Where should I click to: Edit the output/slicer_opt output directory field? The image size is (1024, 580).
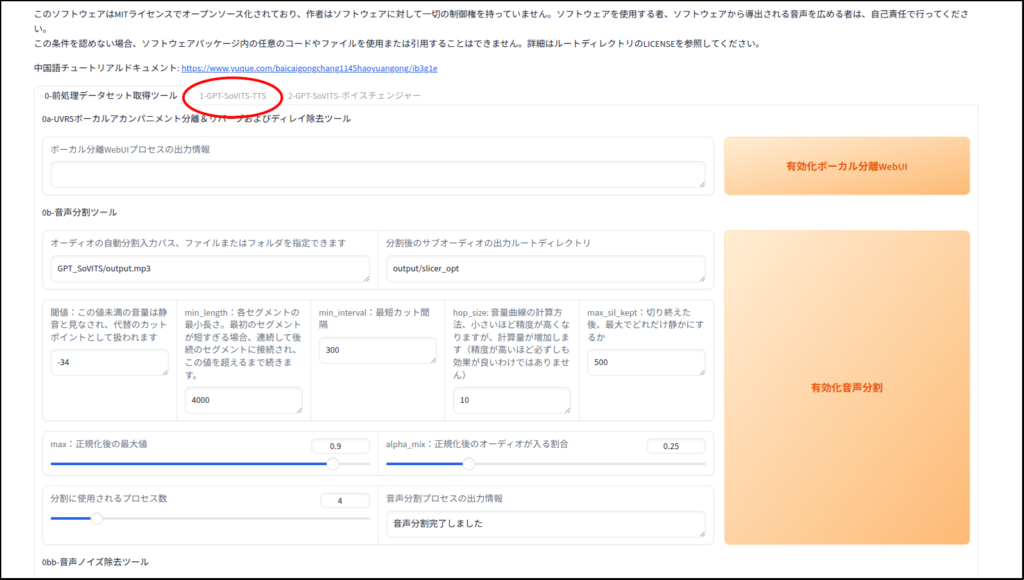545,269
